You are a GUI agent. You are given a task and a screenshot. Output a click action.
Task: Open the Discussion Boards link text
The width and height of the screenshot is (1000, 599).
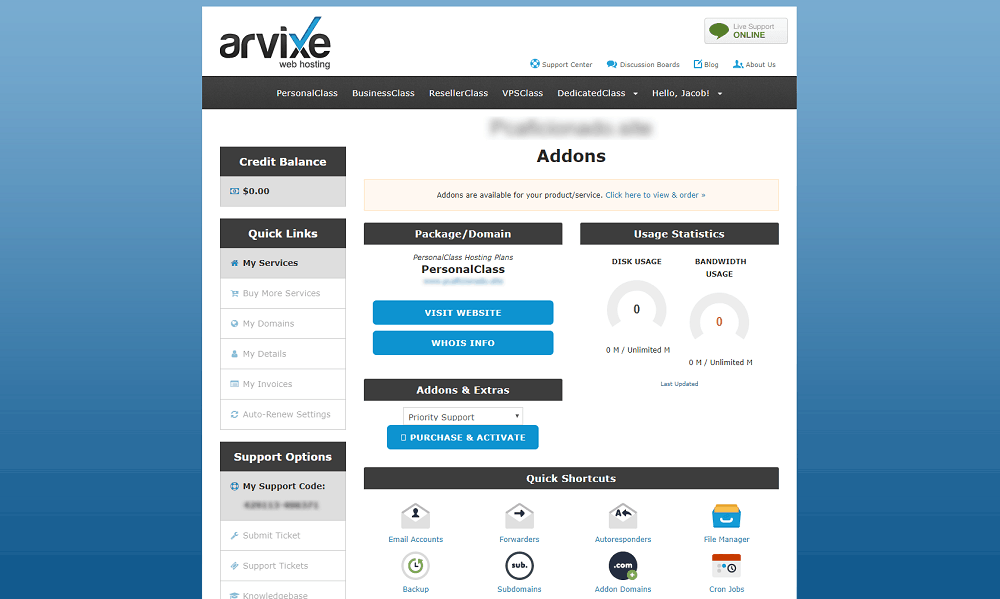(649, 64)
